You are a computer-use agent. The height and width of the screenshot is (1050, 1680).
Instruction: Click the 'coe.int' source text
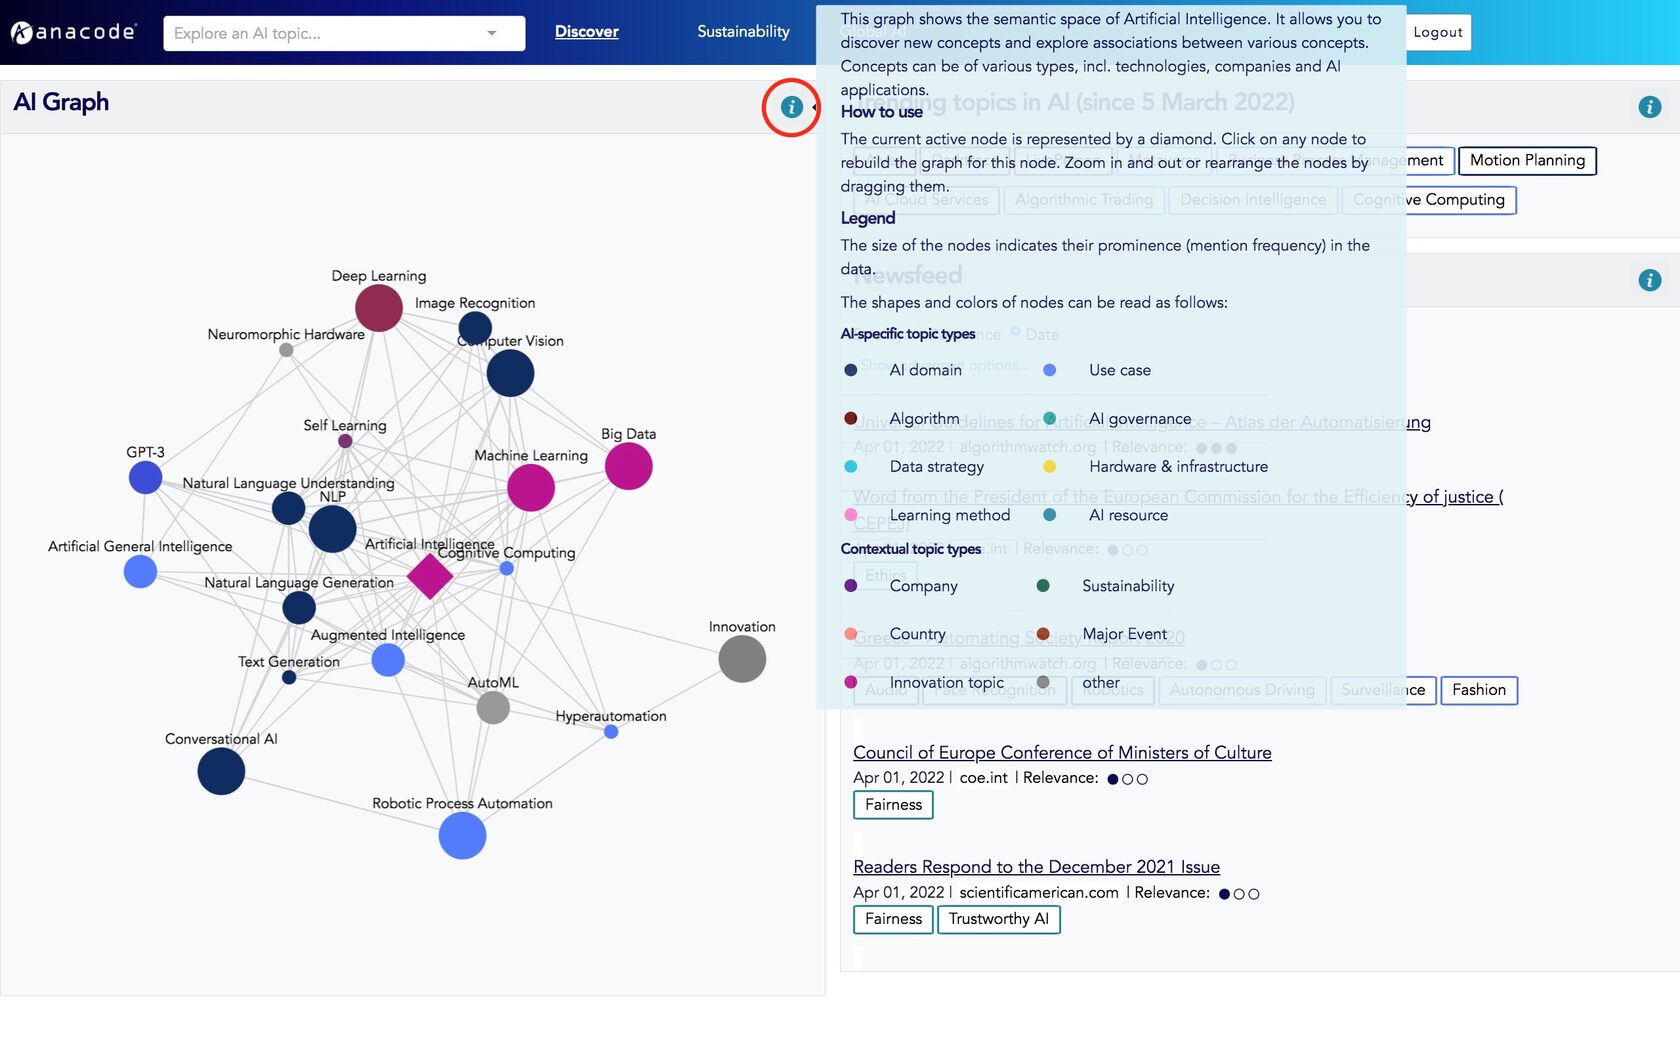[x=984, y=778]
